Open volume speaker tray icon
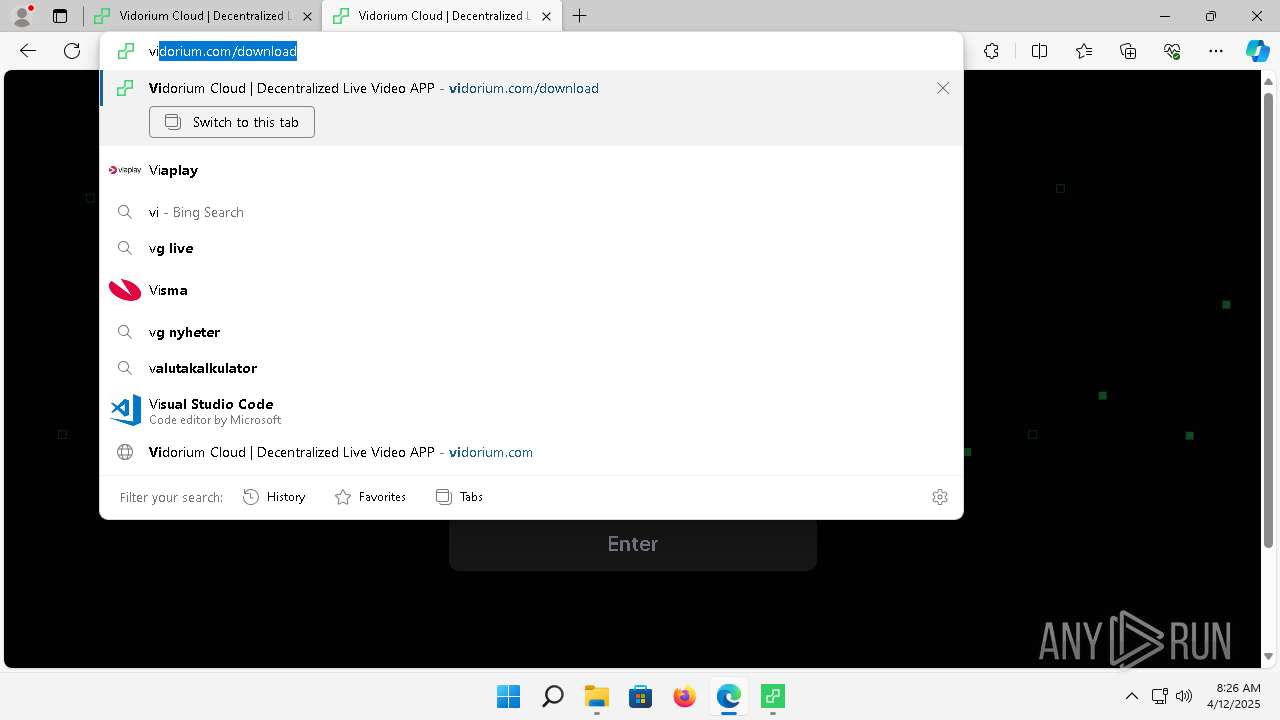 pyautogui.click(x=1184, y=696)
